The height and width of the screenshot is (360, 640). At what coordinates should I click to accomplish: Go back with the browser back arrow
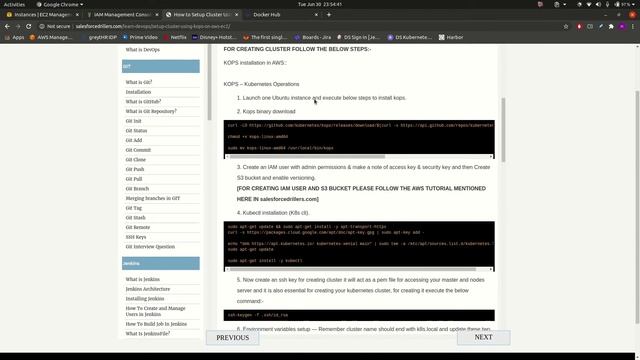pyautogui.click(x=7, y=26)
